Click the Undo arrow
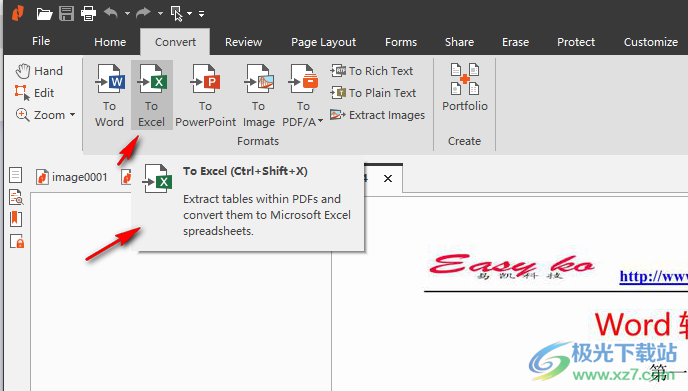 point(111,13)
